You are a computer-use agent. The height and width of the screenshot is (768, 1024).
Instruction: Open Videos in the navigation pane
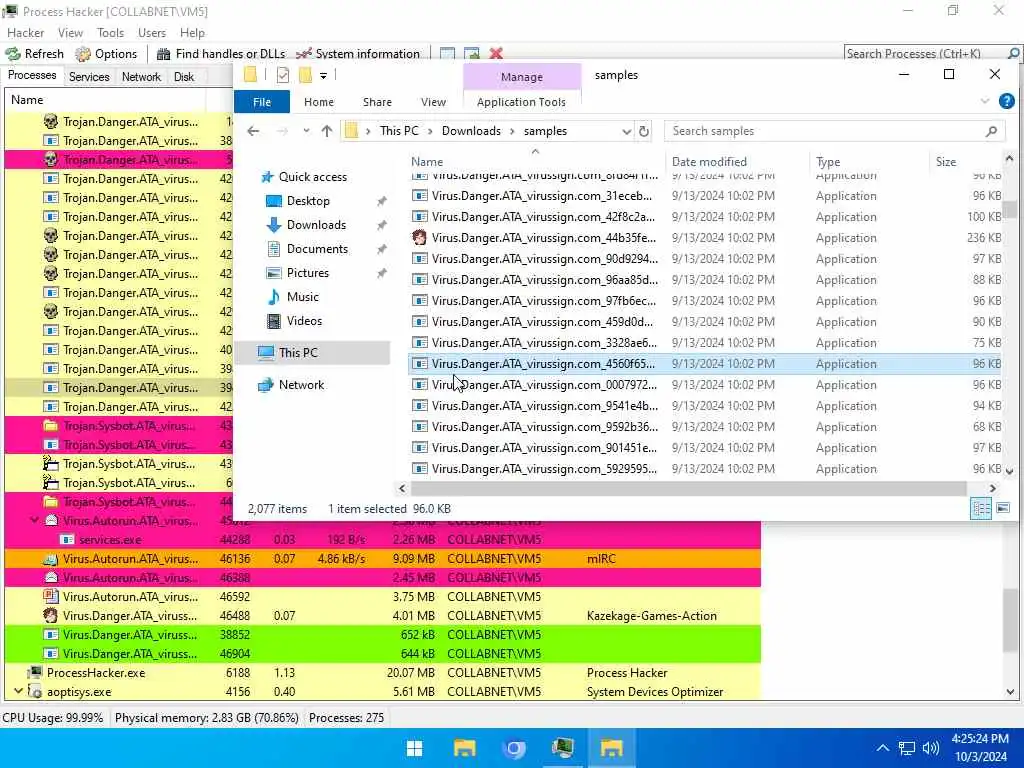pos(304,321)
